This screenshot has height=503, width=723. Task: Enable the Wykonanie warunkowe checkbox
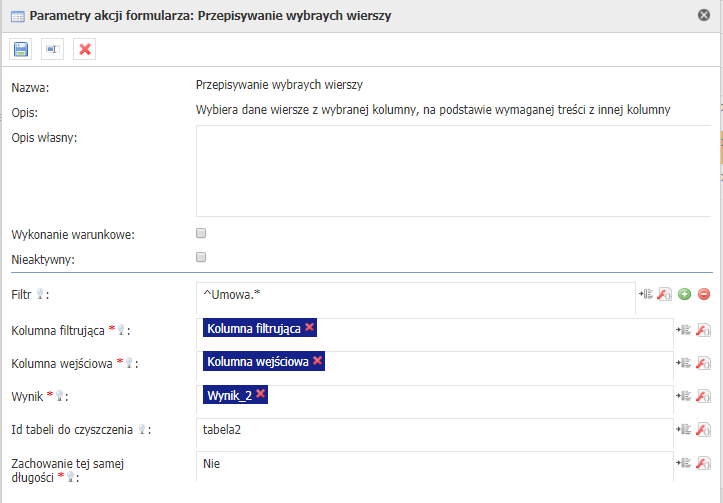[x=201, y=233]
